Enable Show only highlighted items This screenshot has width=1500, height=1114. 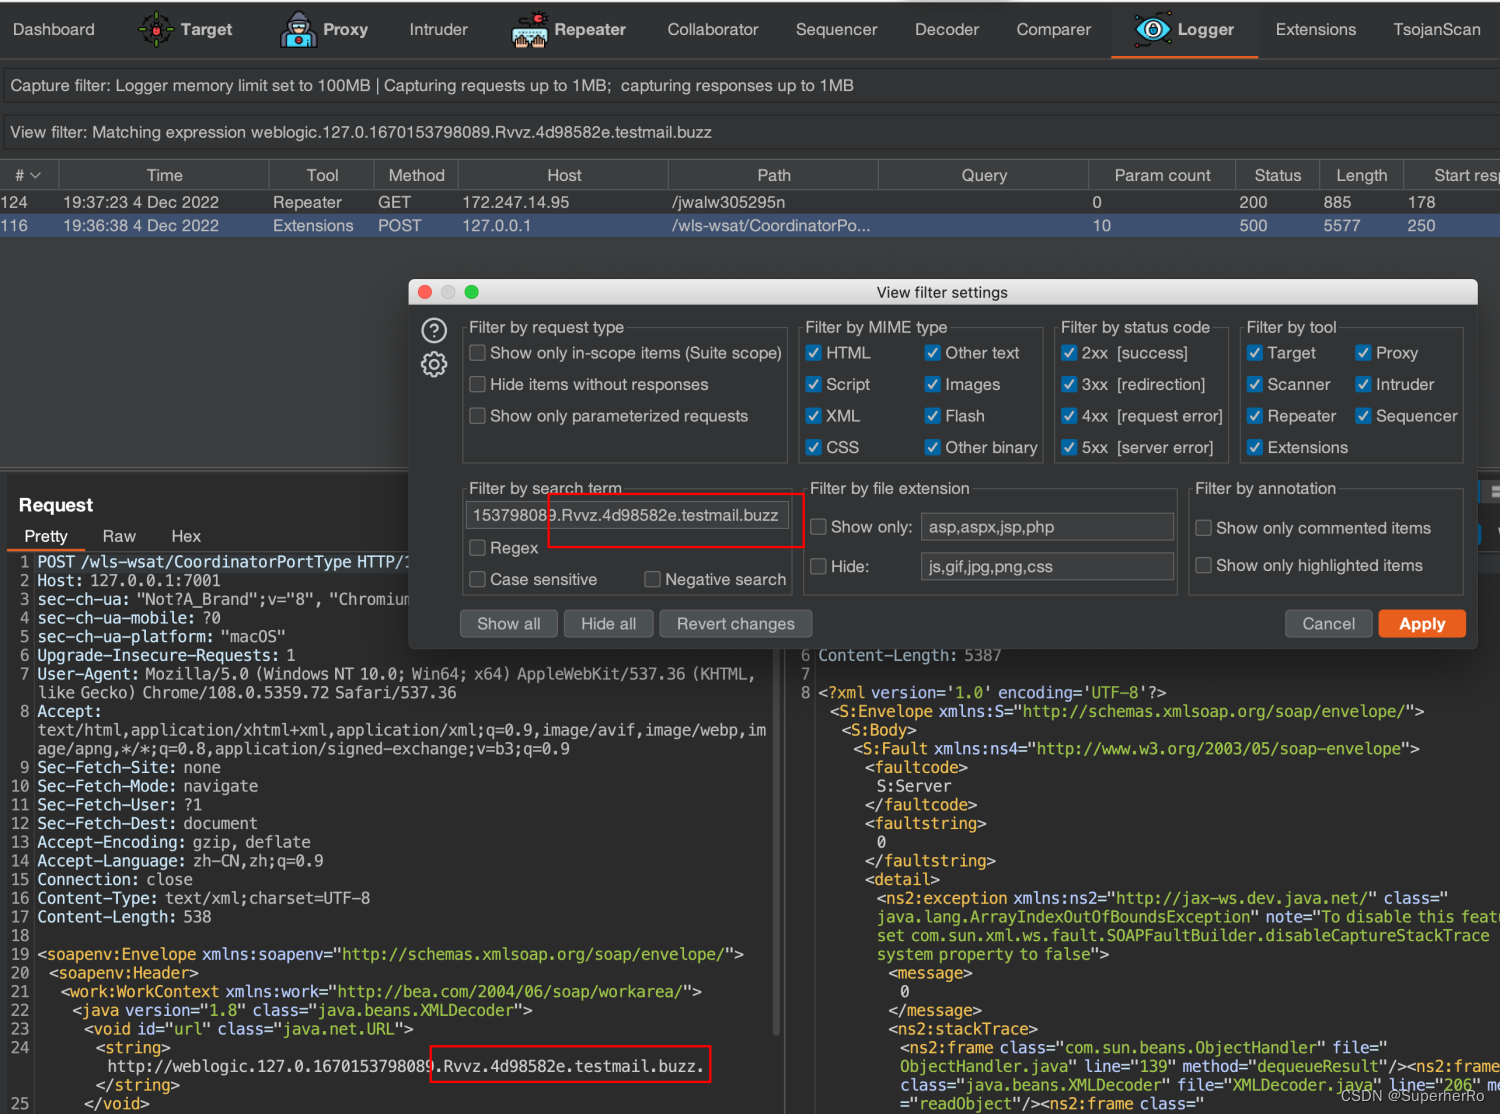1204,565
